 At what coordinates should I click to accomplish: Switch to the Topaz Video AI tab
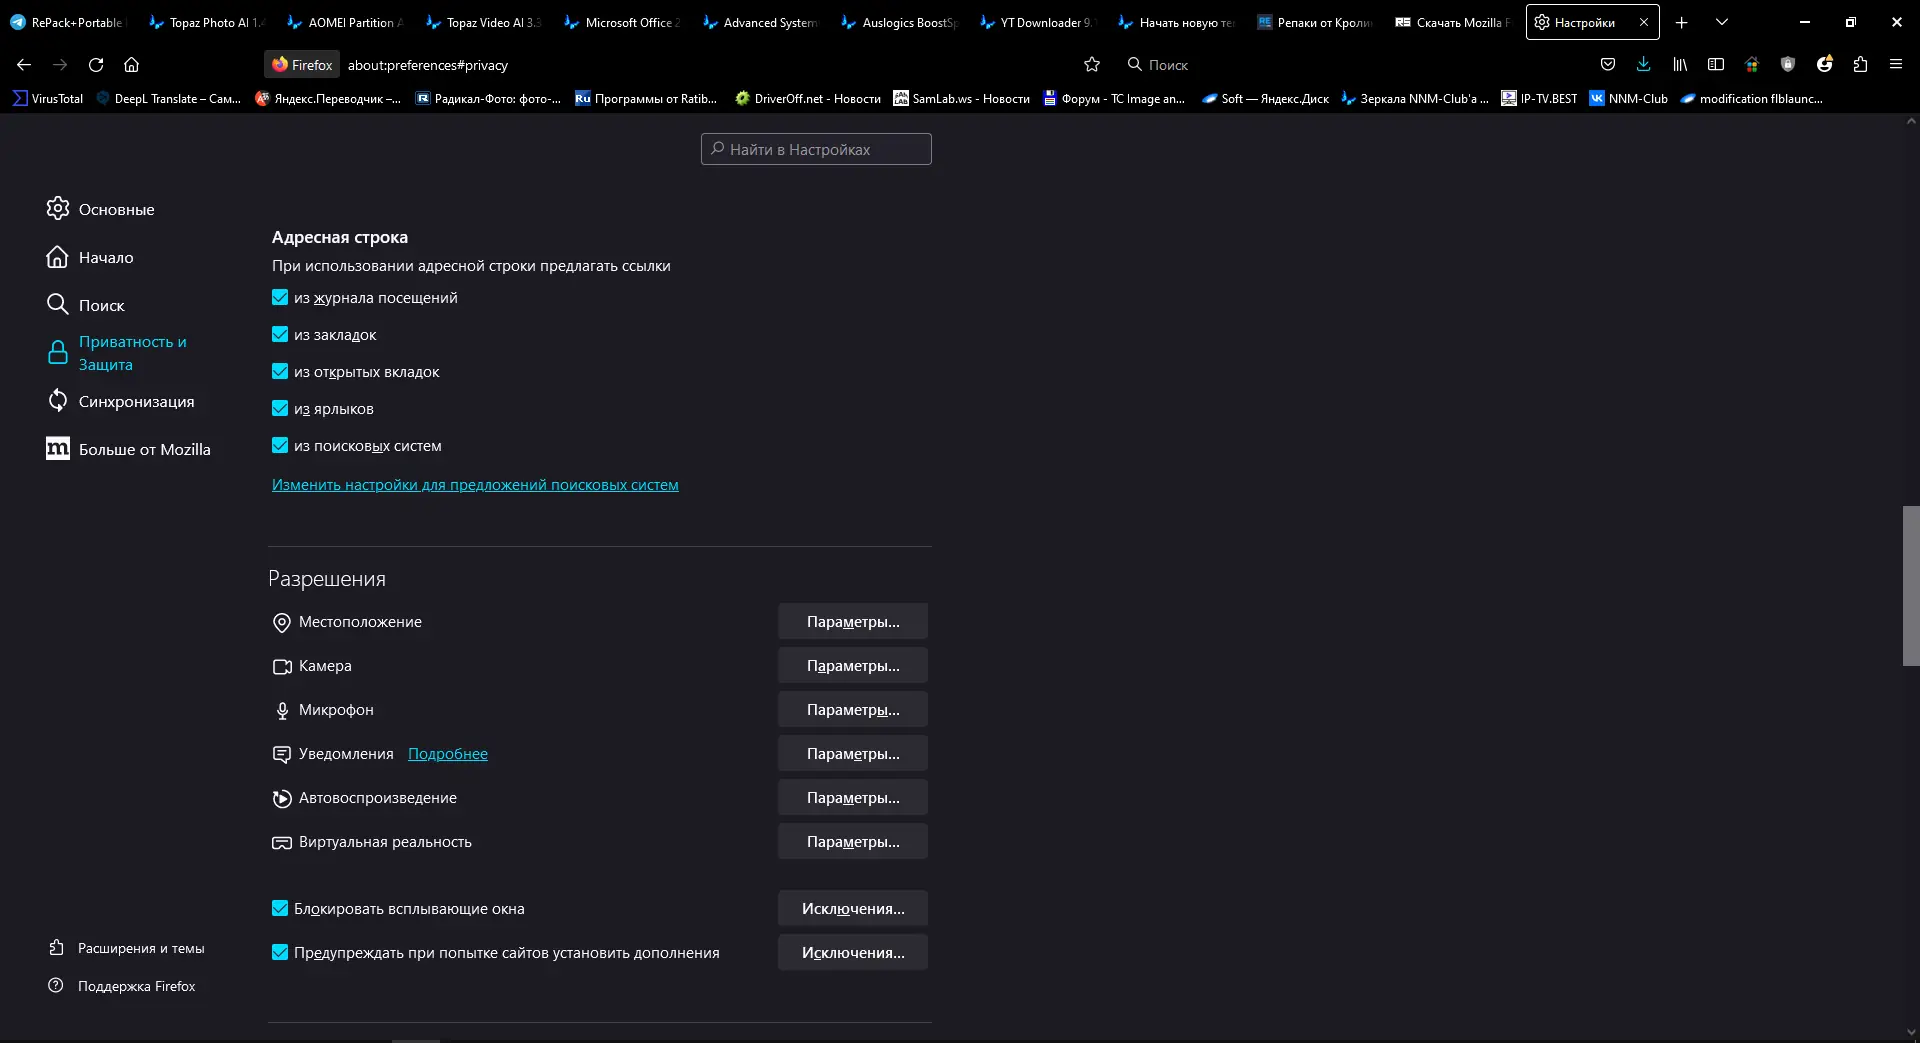click(x=485, y=22)
